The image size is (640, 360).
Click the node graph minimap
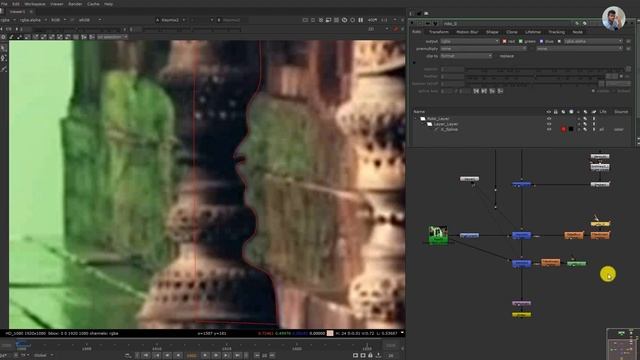[622, 344]
